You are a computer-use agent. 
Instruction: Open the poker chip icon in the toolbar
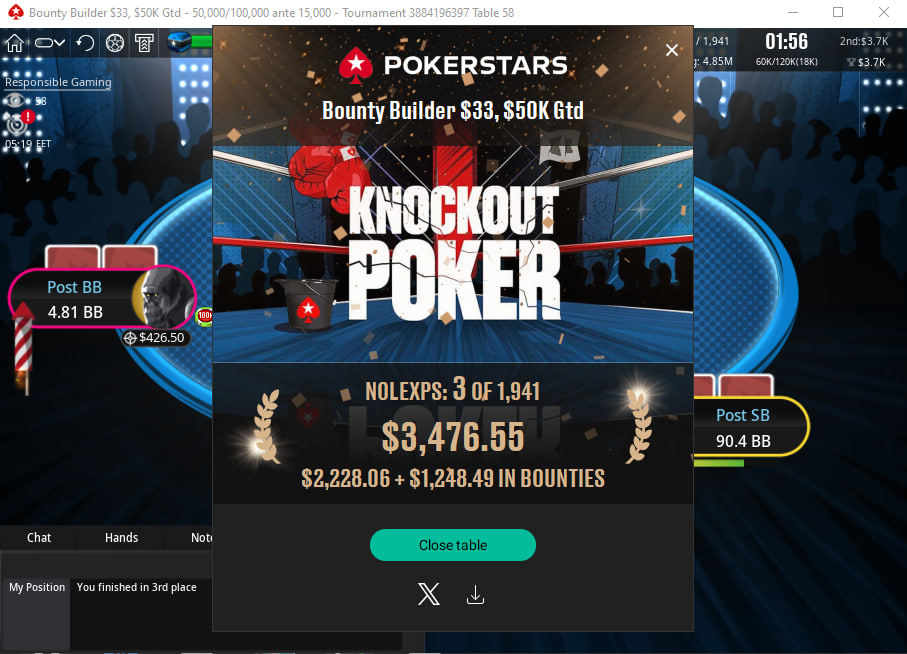click(x=115, y=43)
